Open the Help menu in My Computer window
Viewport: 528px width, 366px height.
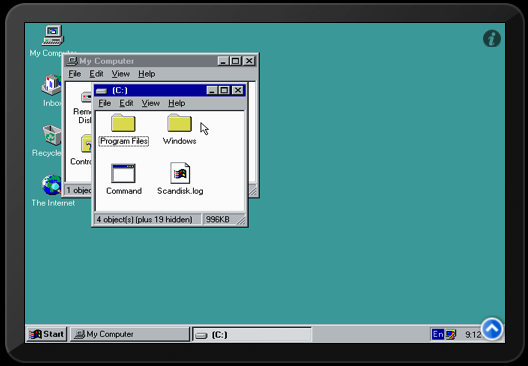click(146, 74)
